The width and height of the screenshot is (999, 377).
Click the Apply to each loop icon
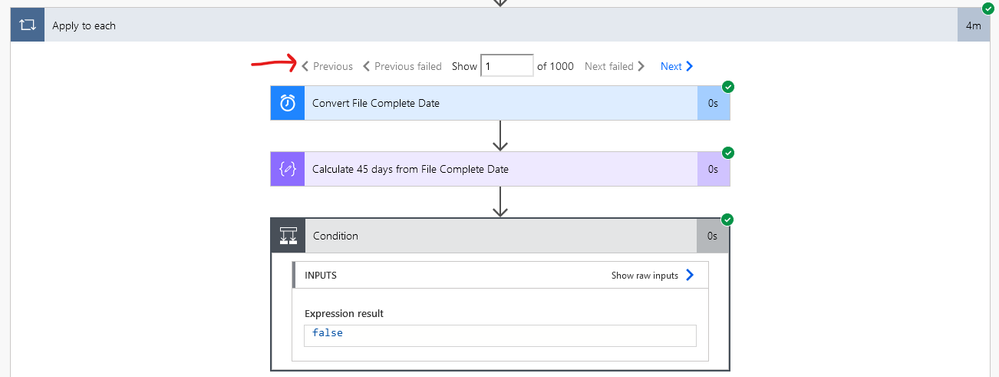click(x=27, y=25)
